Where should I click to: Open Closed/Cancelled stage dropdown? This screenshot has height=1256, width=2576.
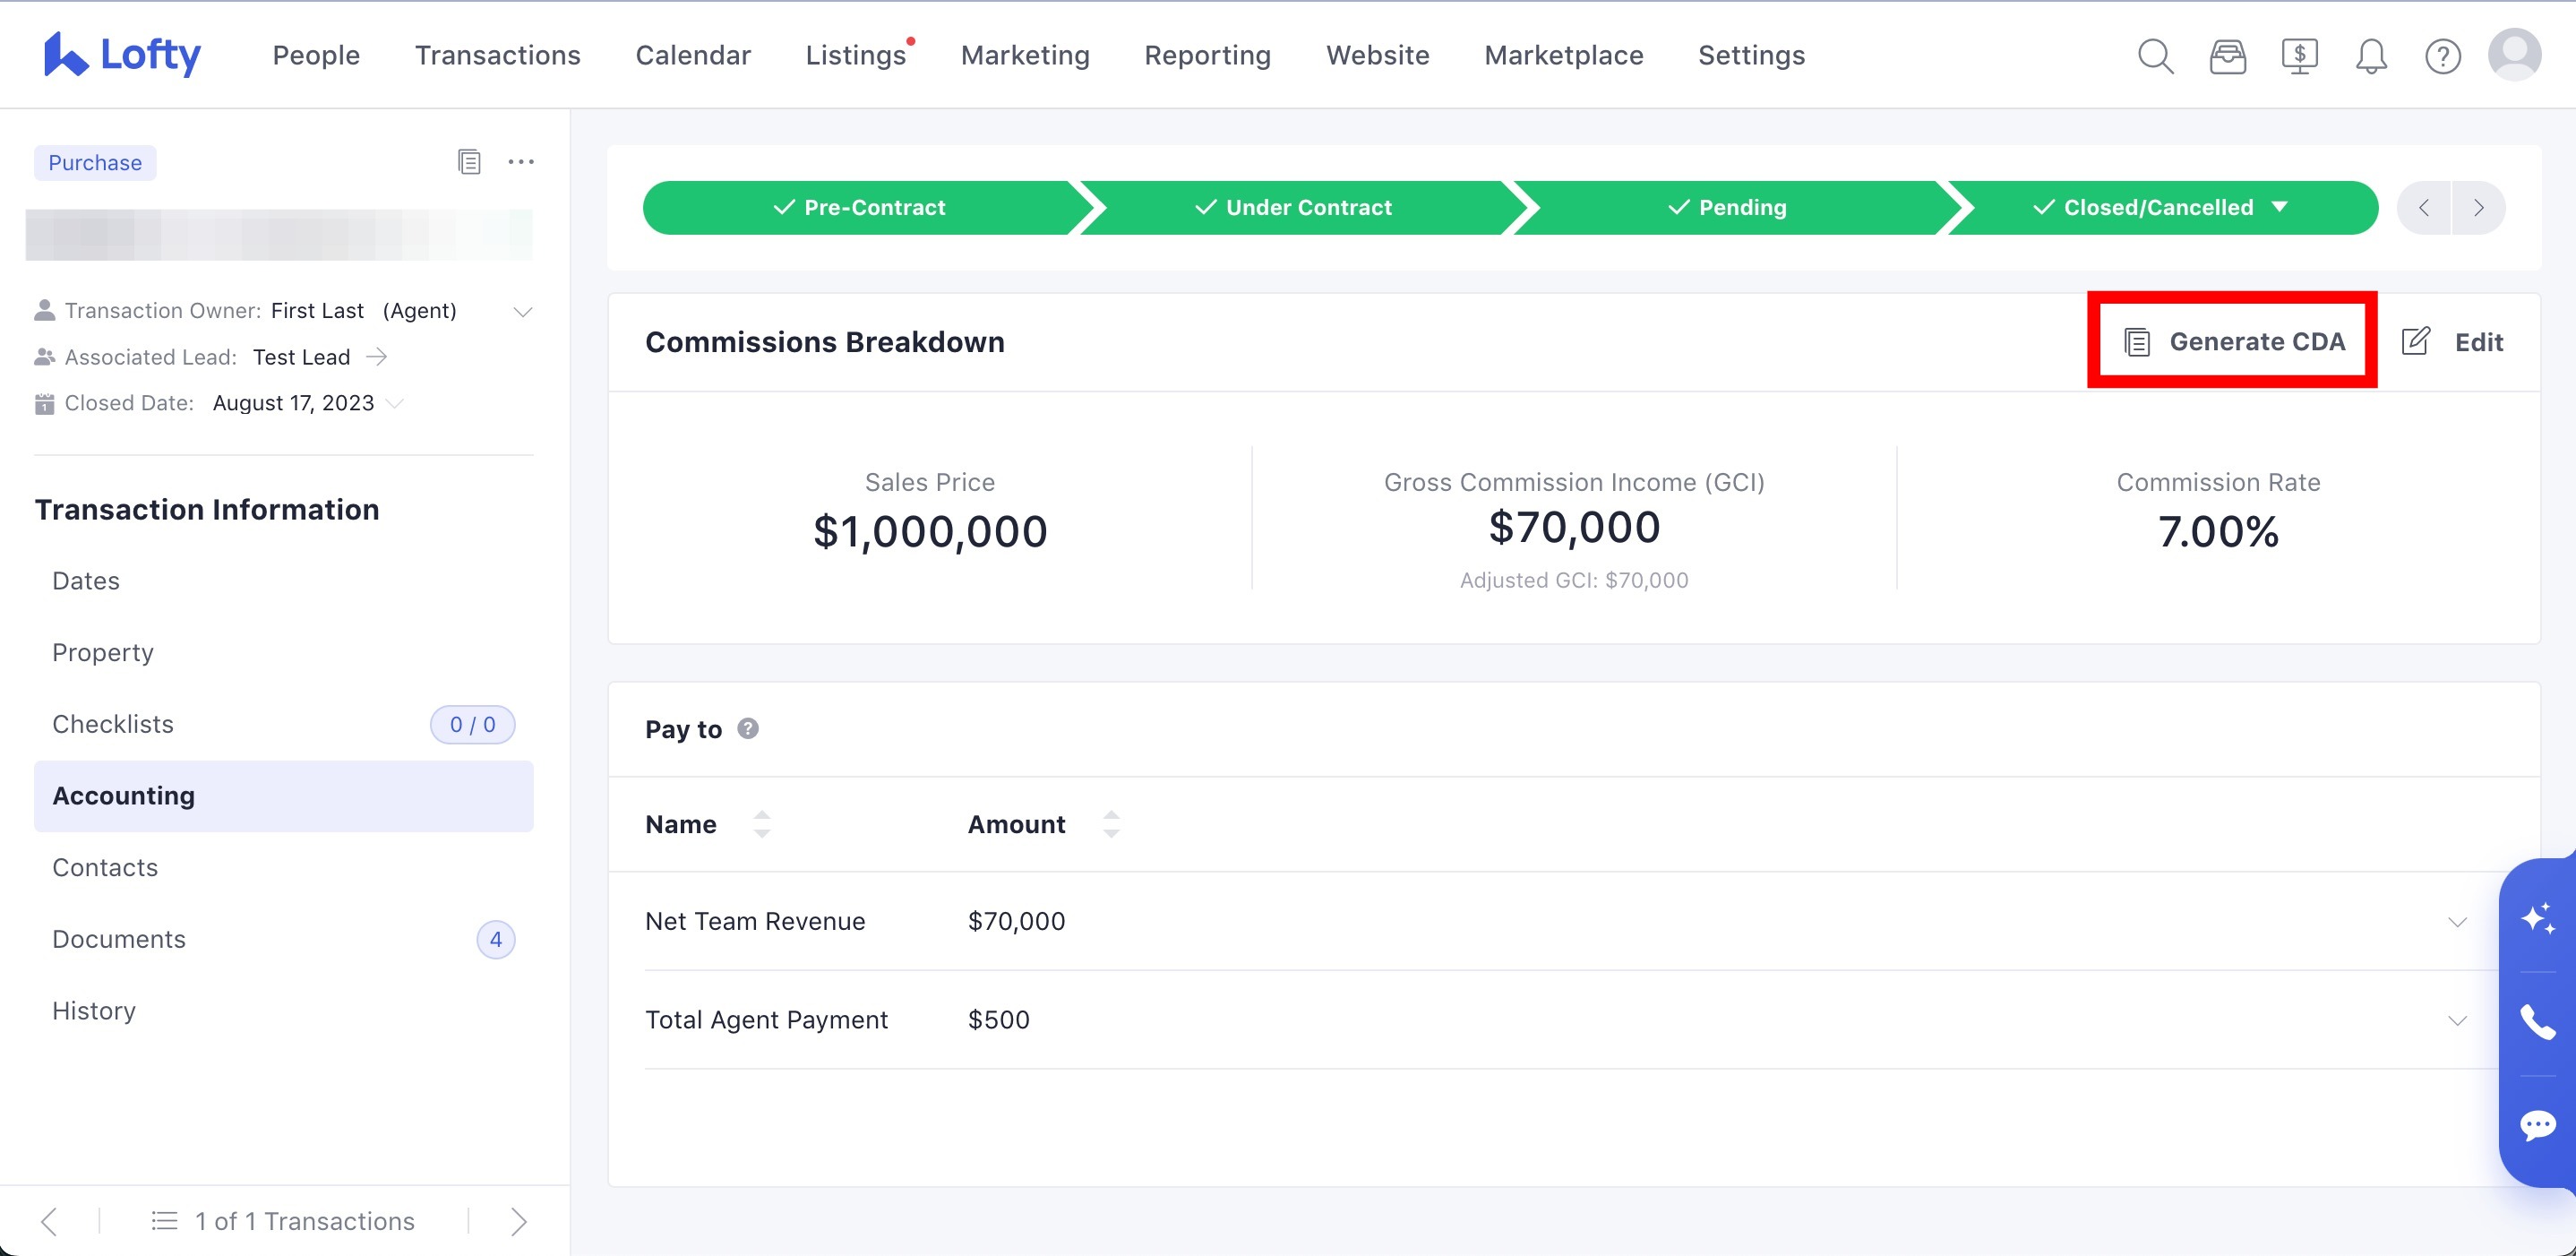2280,207
